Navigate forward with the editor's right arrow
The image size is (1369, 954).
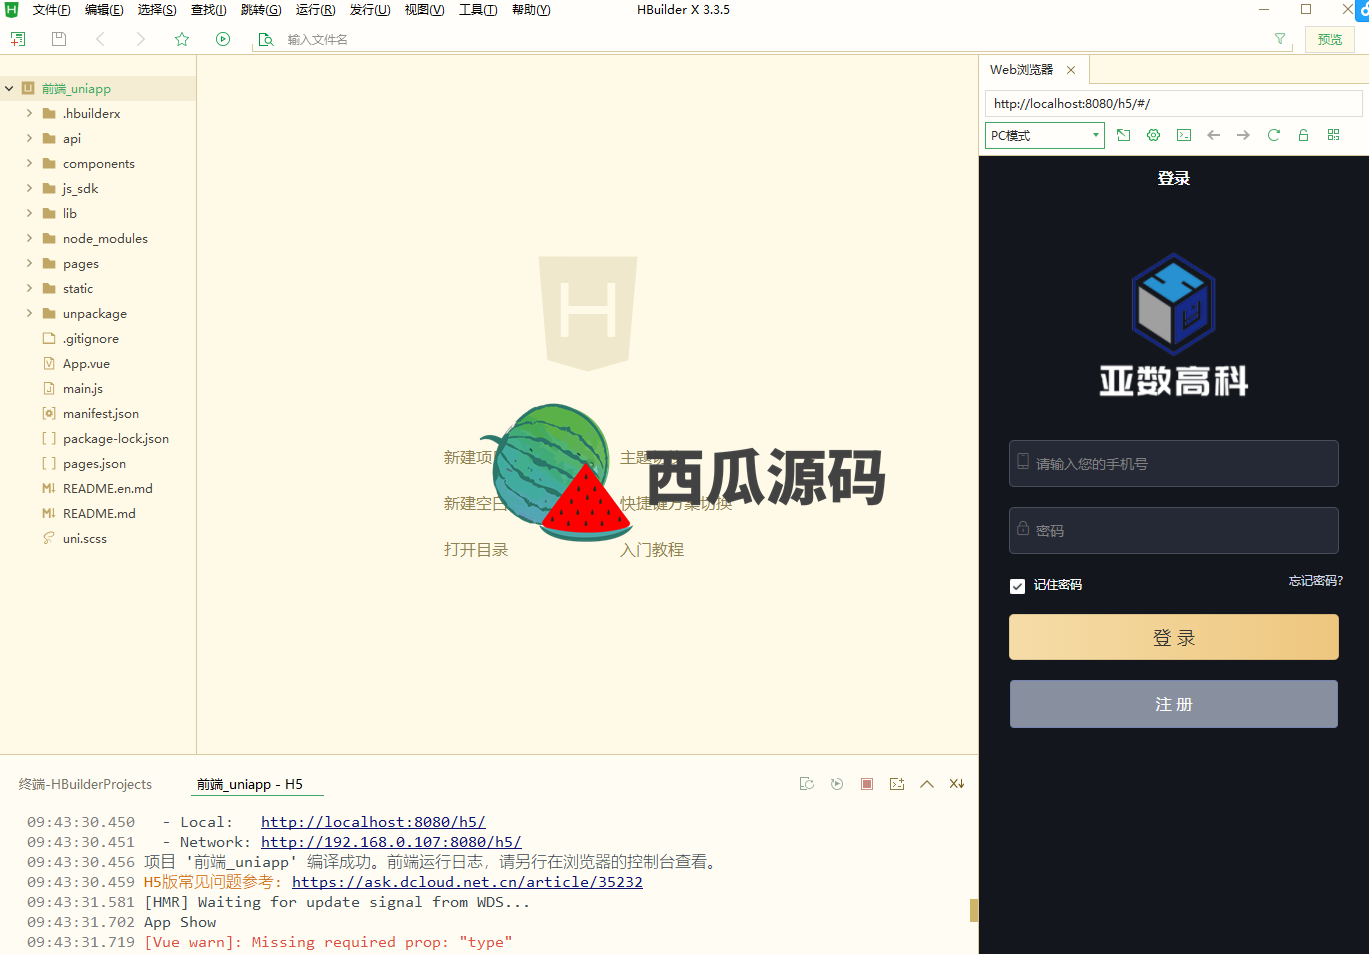pyautogui.click(x=141, y=39)
